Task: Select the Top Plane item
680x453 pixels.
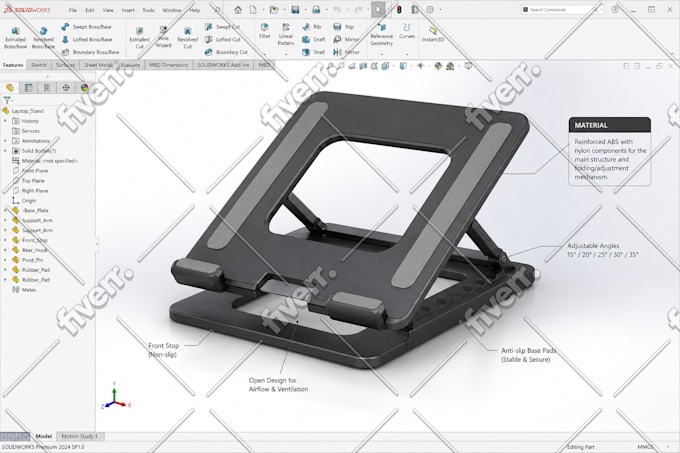Action: pyautogui.click(x=29, y=181)
